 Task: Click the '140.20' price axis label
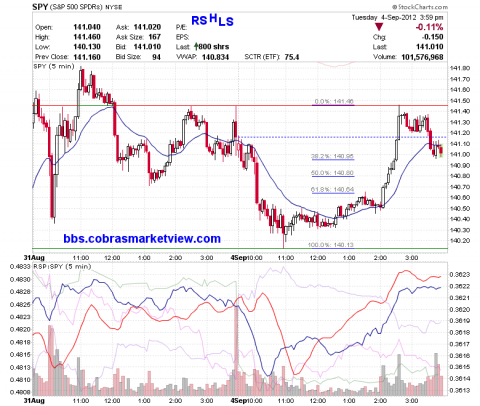(x=460, y=241)
